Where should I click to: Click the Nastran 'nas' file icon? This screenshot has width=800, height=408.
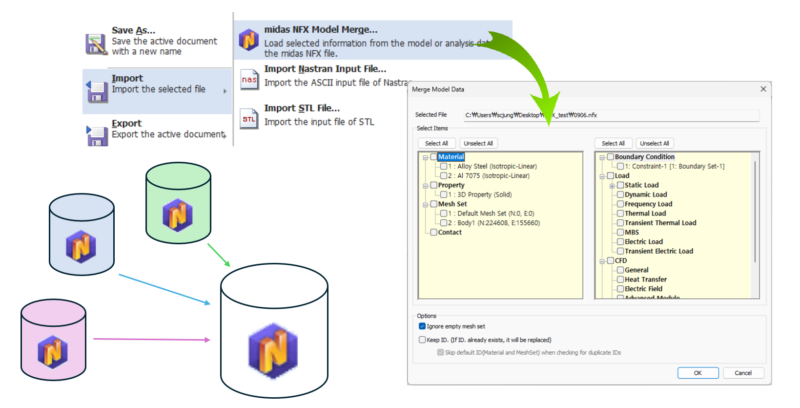coord(249,80)
